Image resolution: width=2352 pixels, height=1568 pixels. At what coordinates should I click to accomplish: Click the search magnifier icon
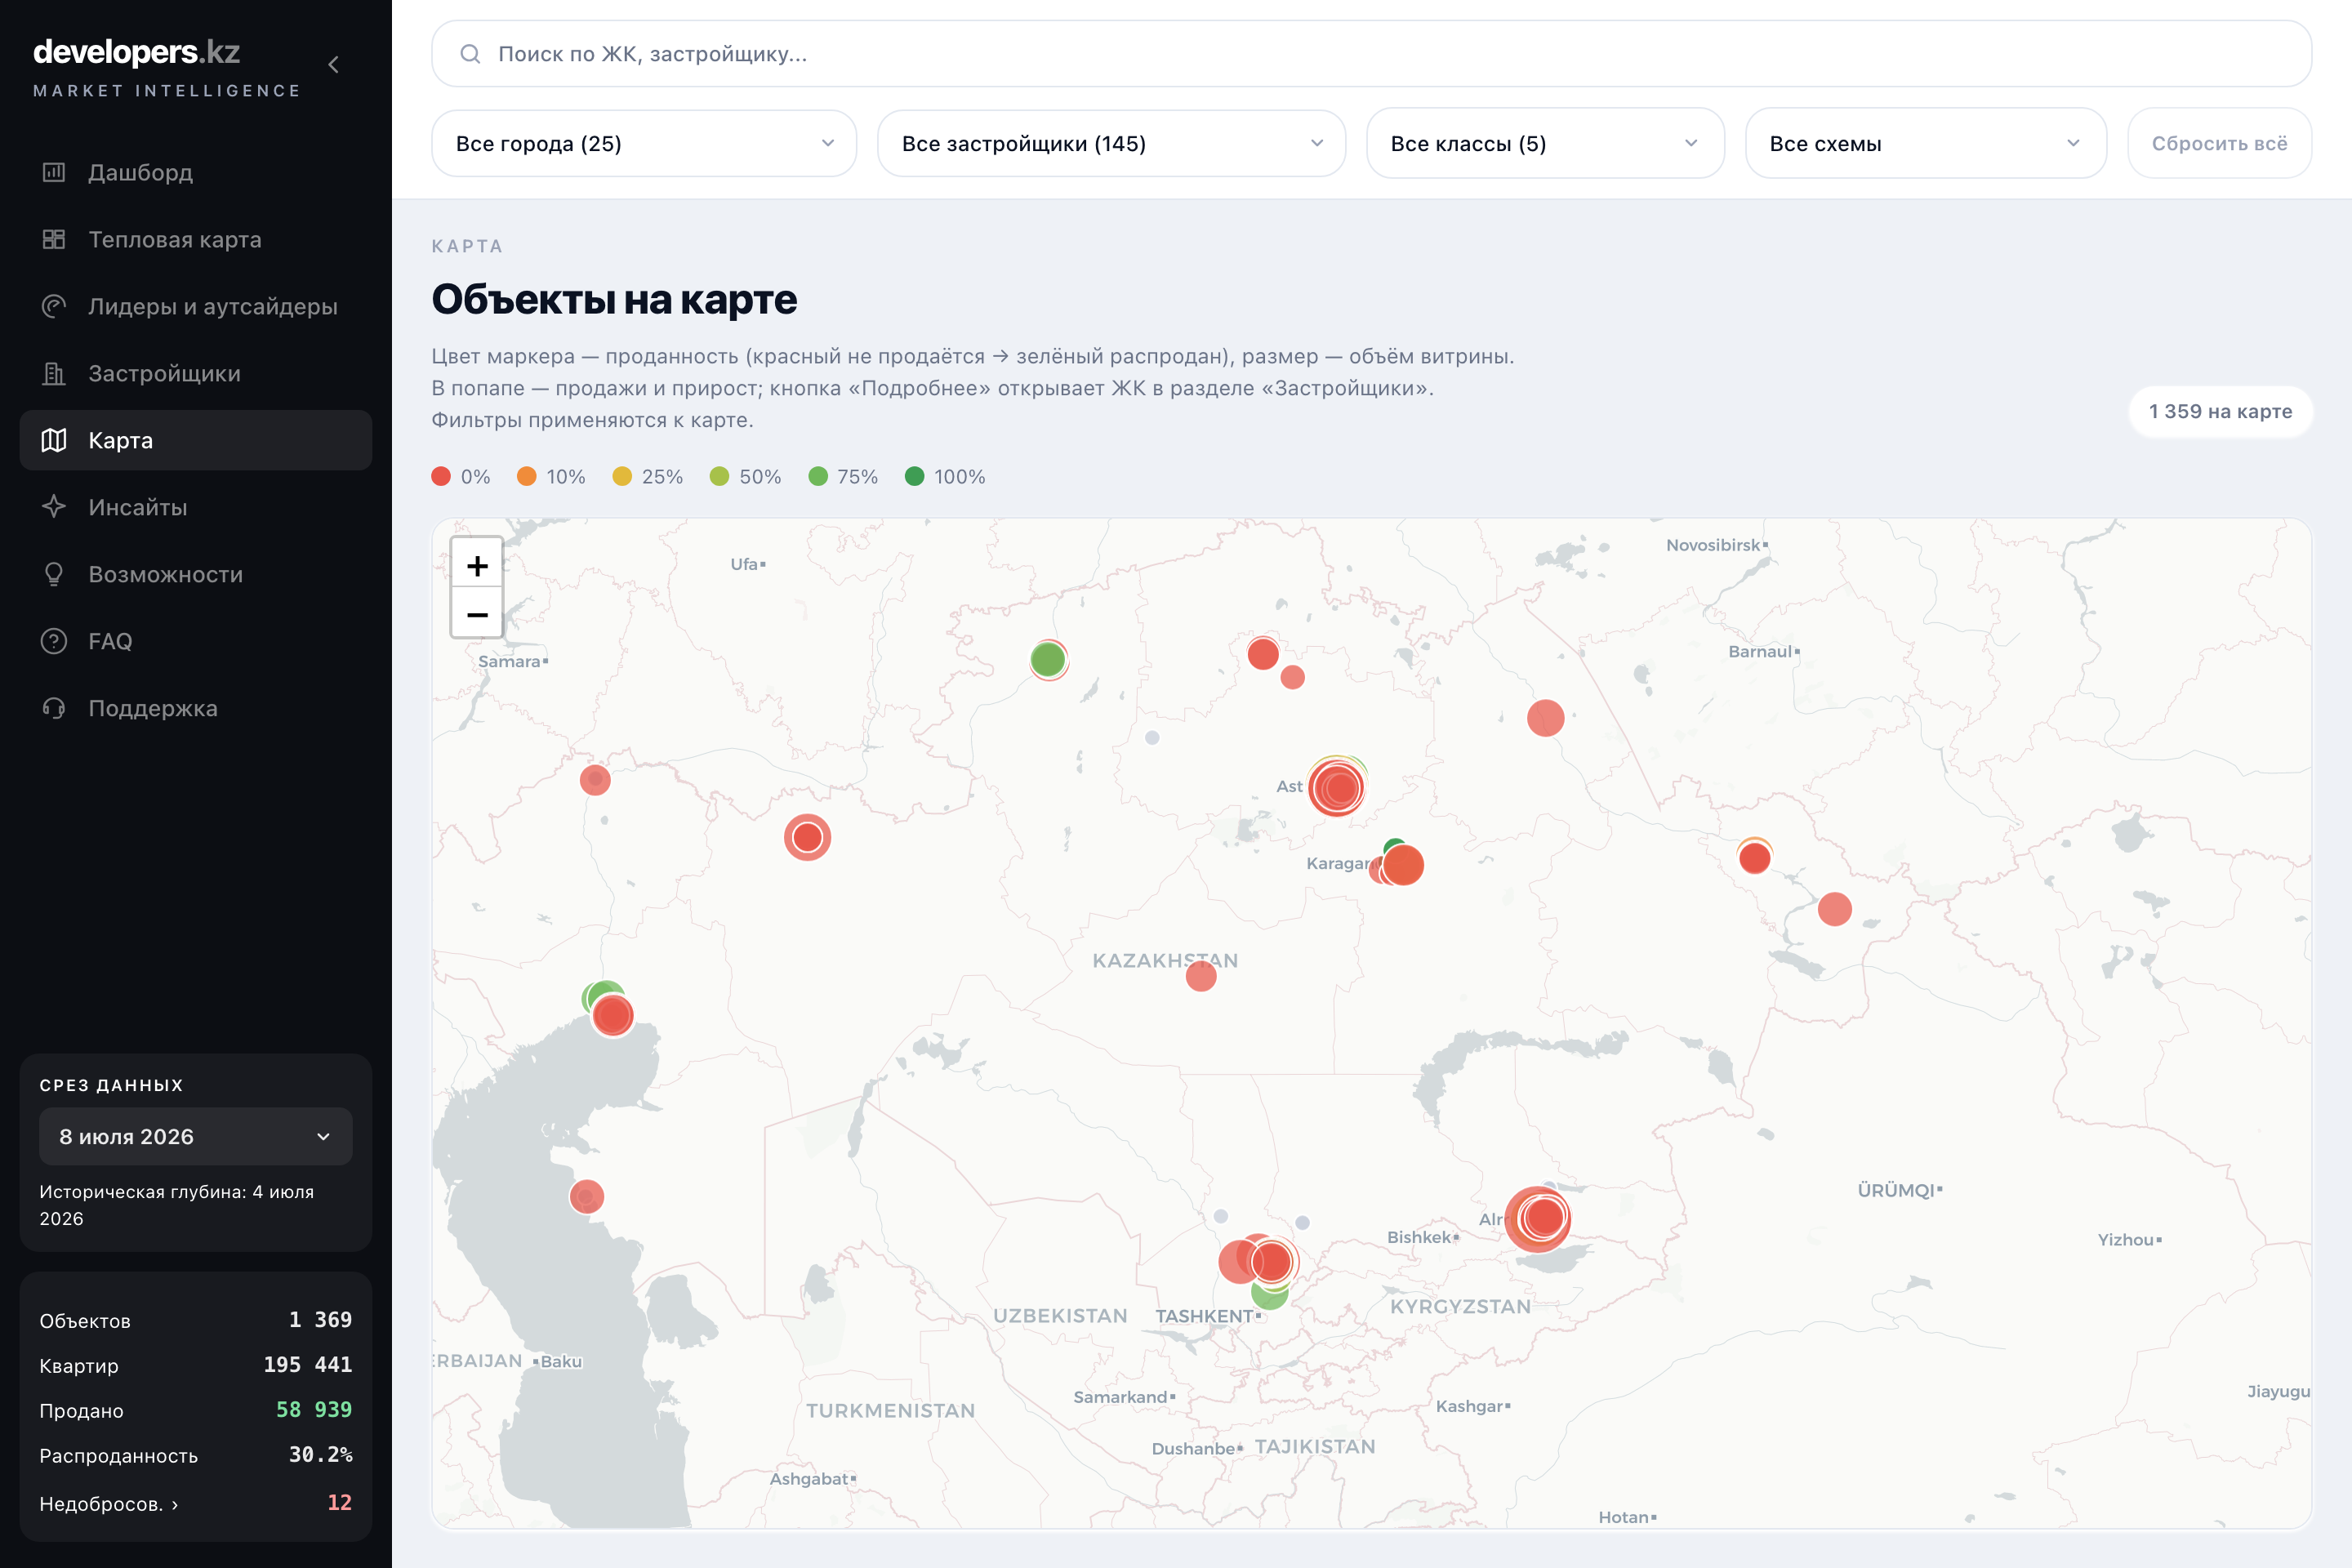pos(470,54)
